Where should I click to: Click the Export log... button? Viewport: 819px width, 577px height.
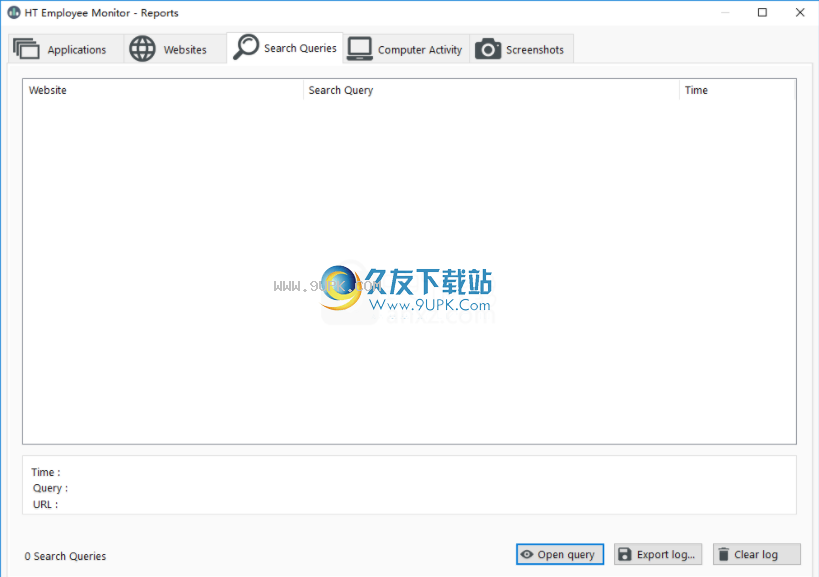pos(658,554)
